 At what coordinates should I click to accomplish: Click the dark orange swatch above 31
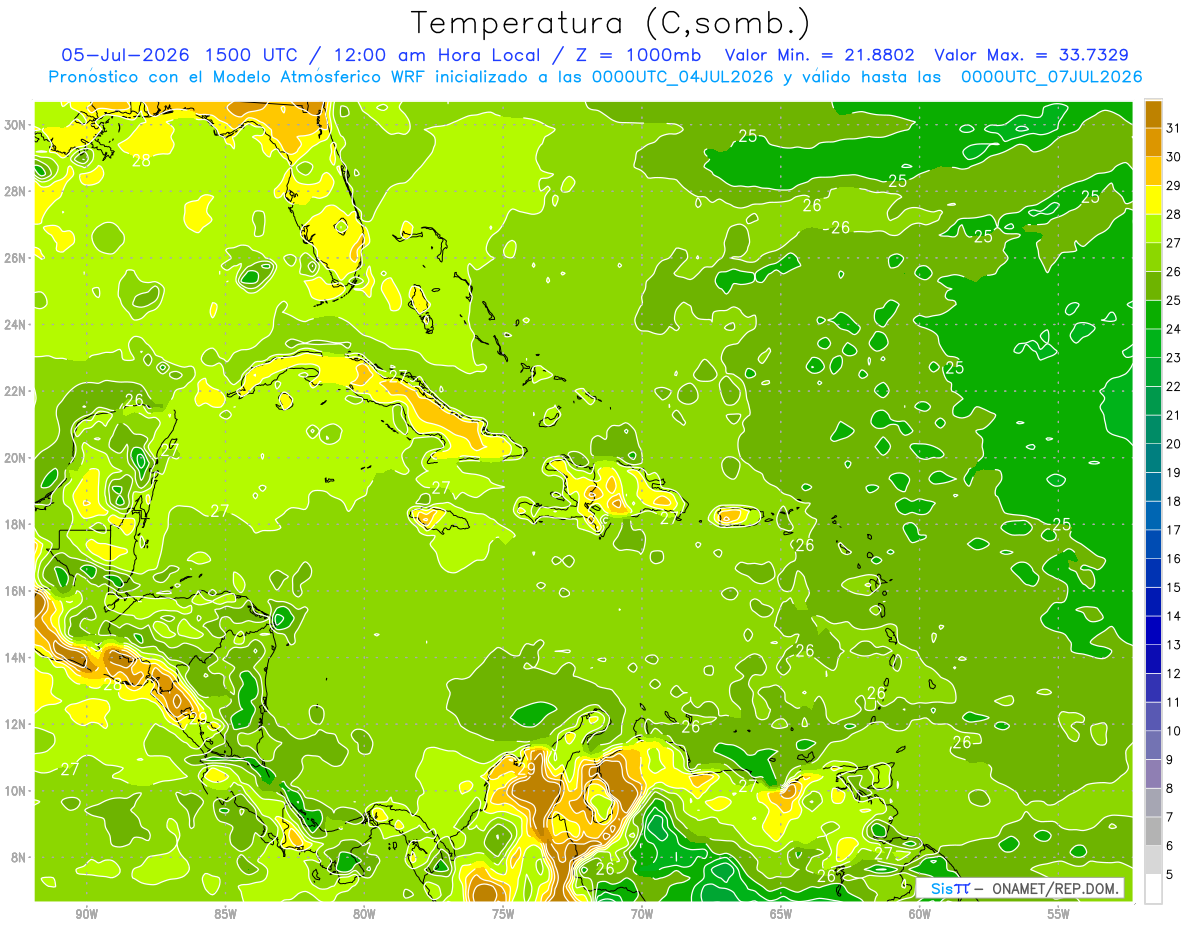1153,113
